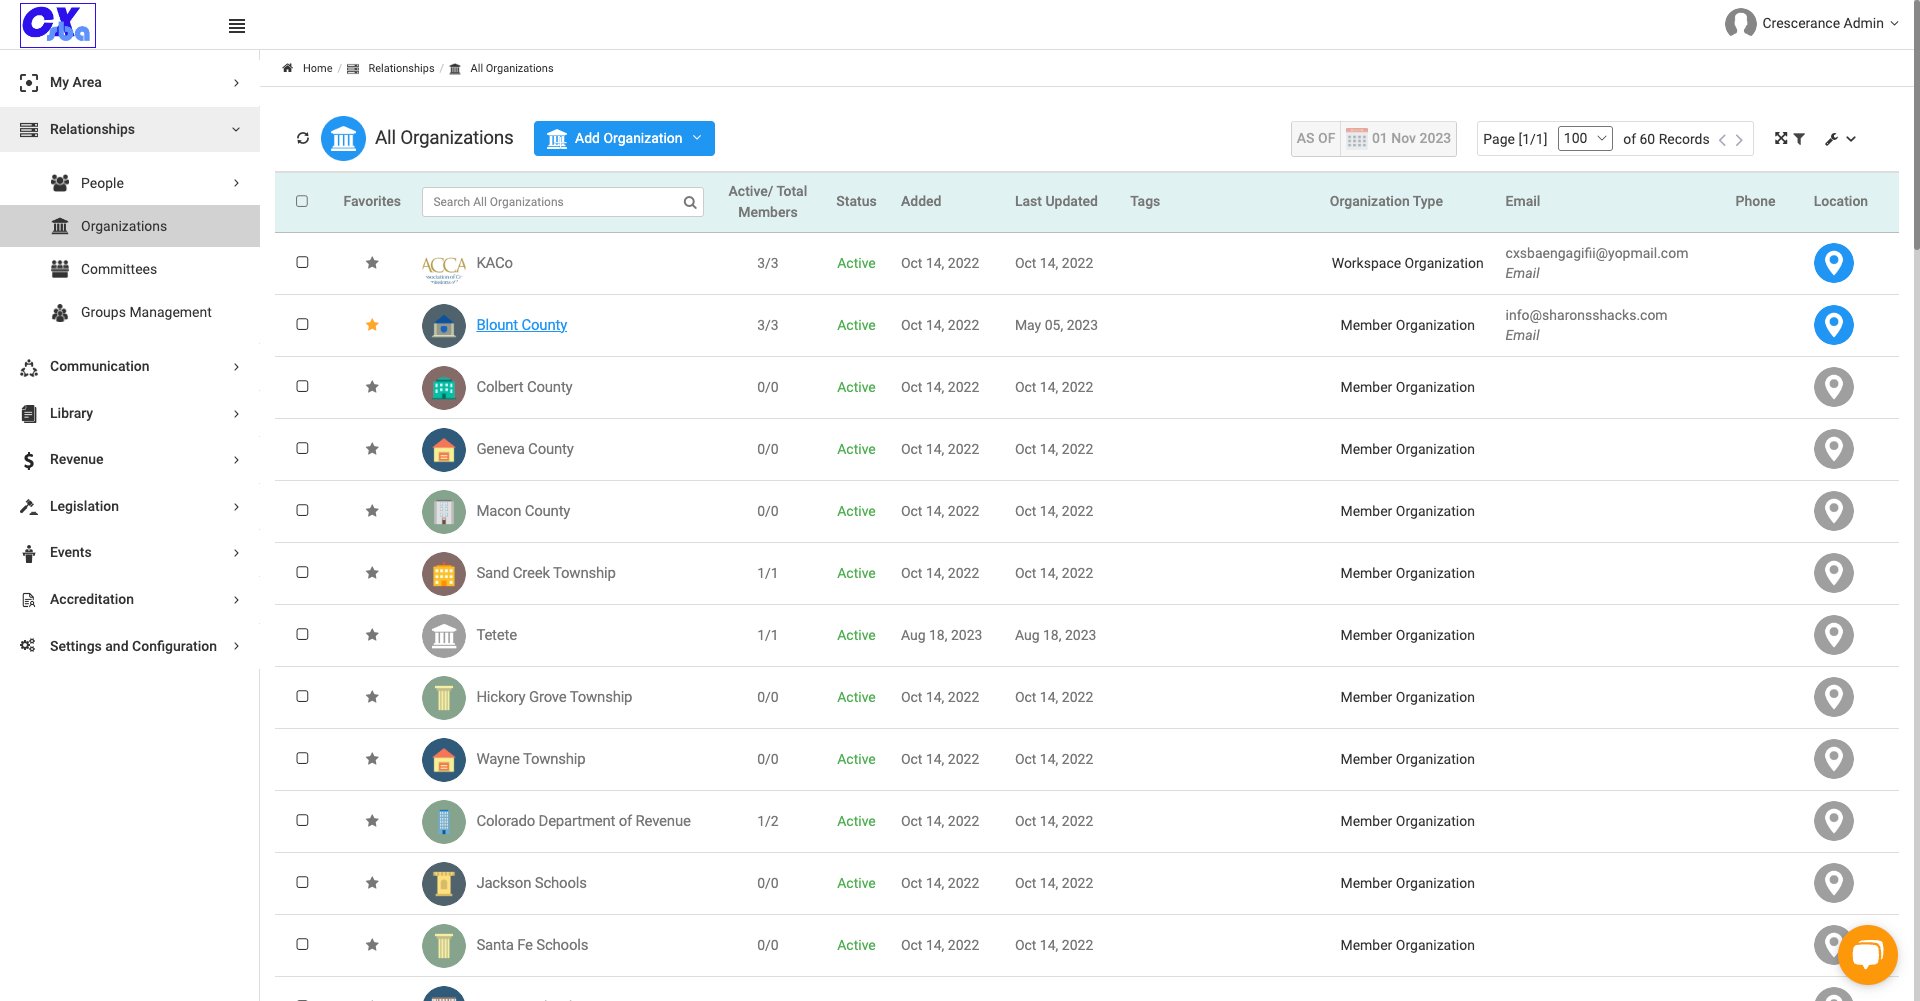The width and height of the screenshot is (1920, 1001).
Task: Click the refresh icon beside All Organizations
Action: click(303, 138)
